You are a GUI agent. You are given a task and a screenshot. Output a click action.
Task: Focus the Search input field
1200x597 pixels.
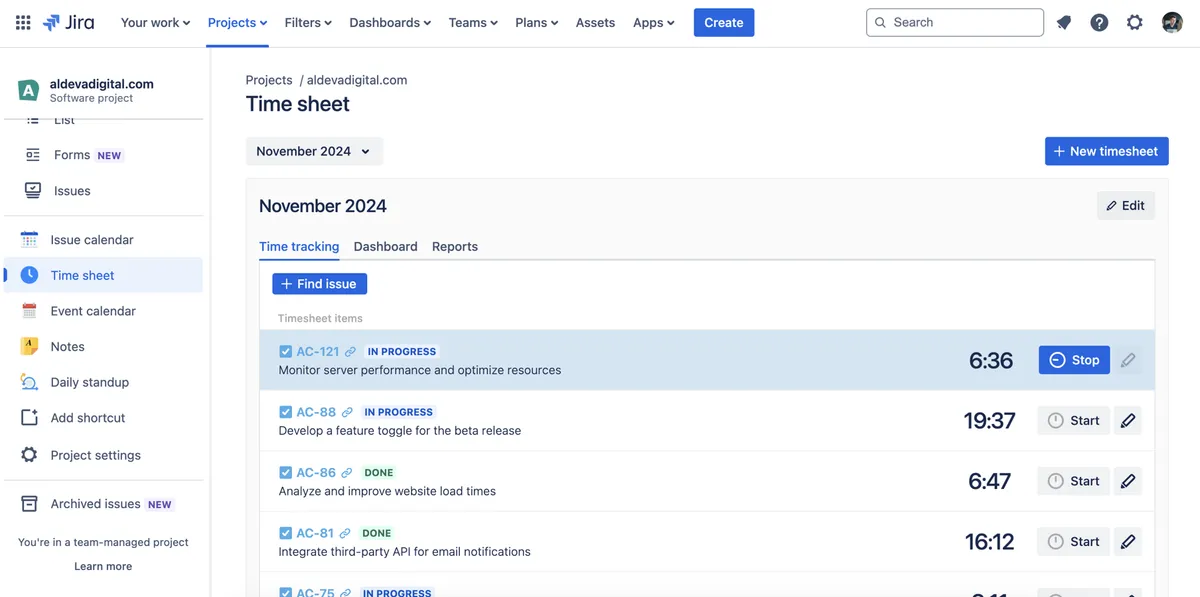click(955, 22)
